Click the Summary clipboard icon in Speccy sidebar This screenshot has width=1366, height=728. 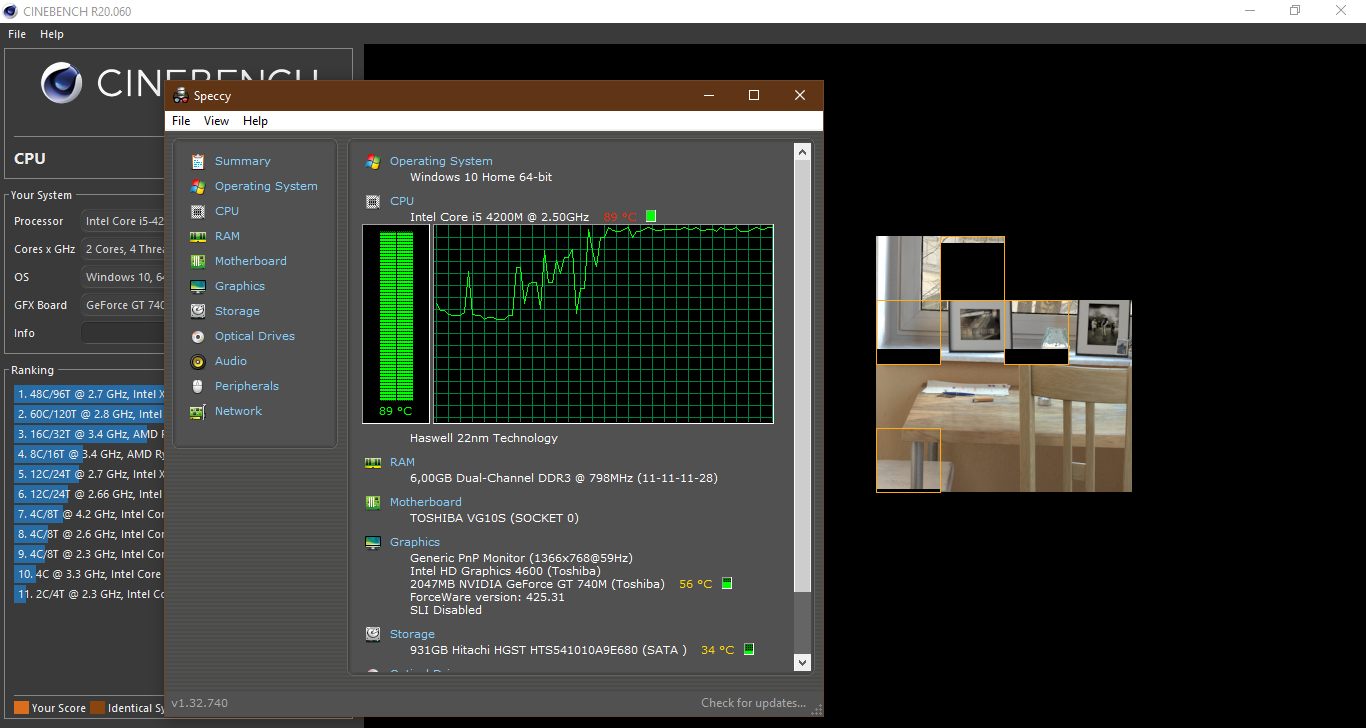click(x=198, y=161)
